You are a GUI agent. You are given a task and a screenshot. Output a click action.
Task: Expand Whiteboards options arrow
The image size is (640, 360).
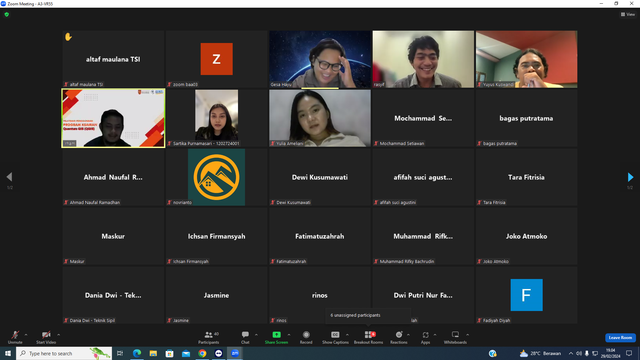468,335
